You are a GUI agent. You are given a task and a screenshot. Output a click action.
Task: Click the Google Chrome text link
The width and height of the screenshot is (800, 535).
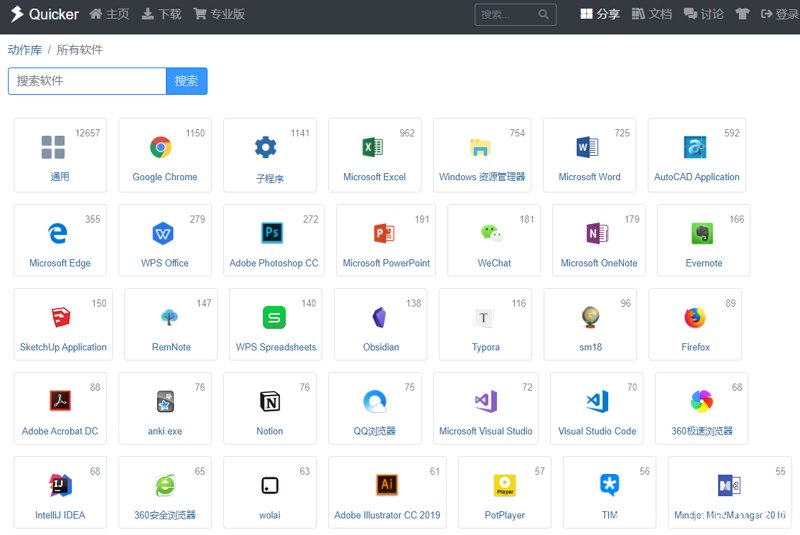[165, 177]
